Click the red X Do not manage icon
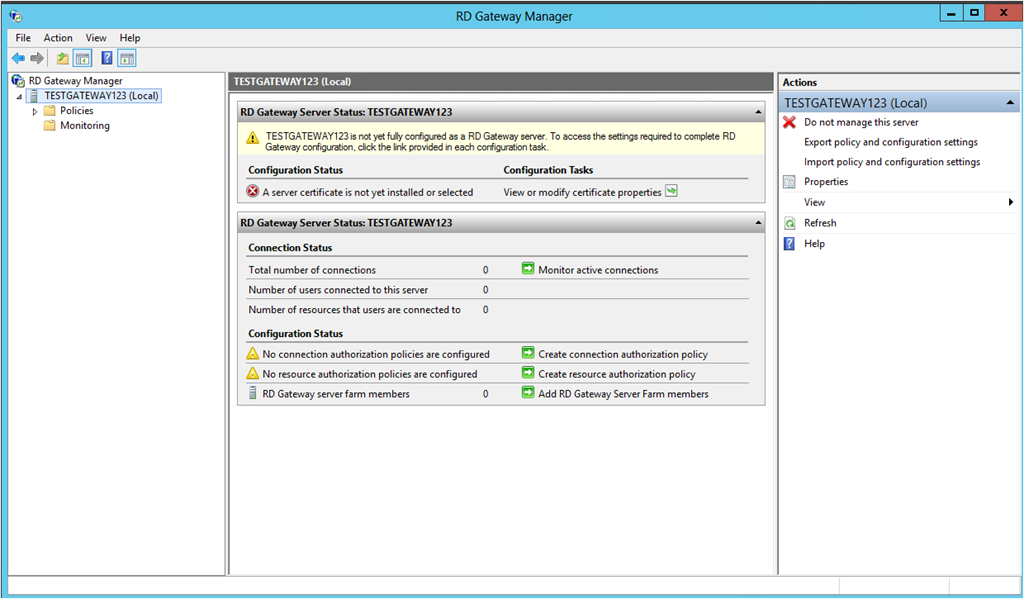This screenshot has width=1024, height=599. (x=790, y=122)
